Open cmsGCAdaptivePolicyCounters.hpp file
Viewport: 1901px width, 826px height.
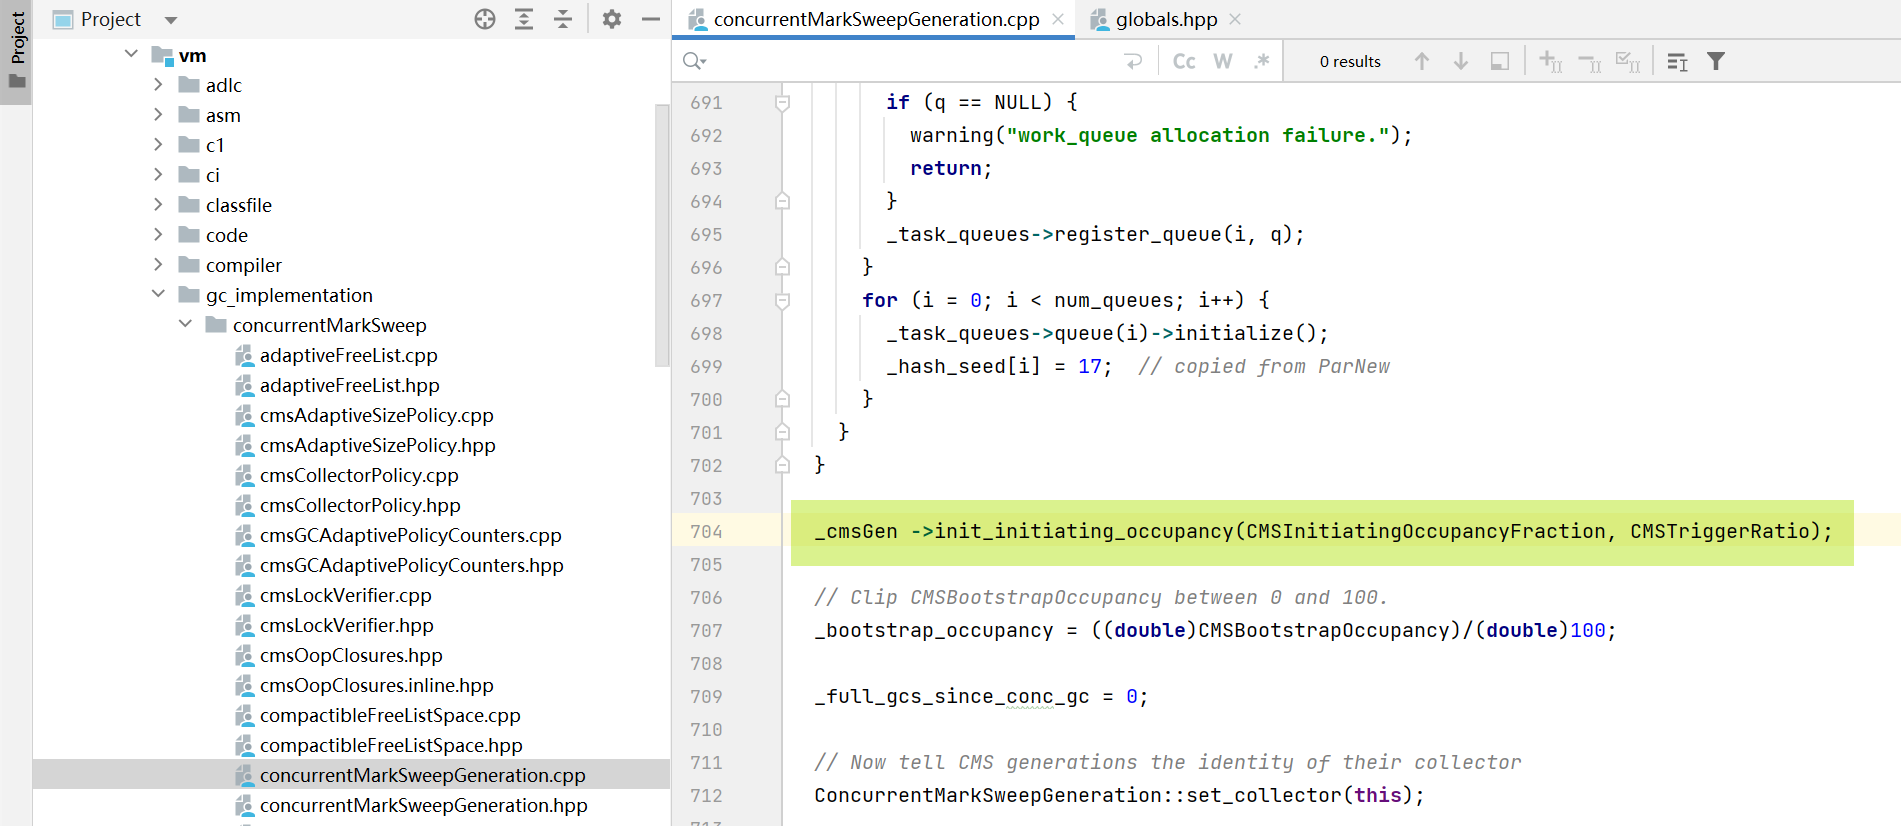coord(411,565)
